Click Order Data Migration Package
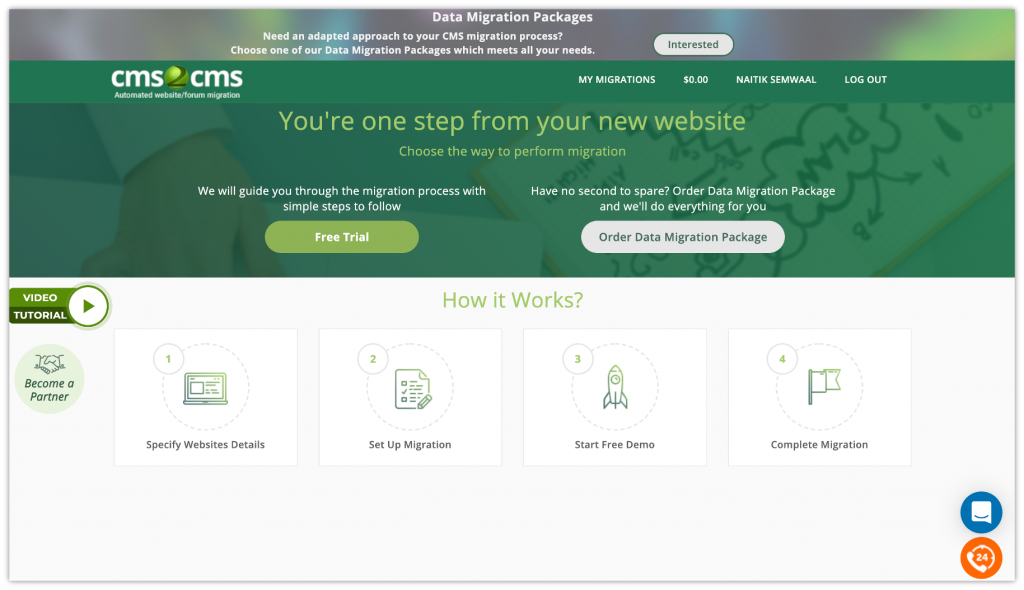Screen dimensions: 1024x590 682,237
